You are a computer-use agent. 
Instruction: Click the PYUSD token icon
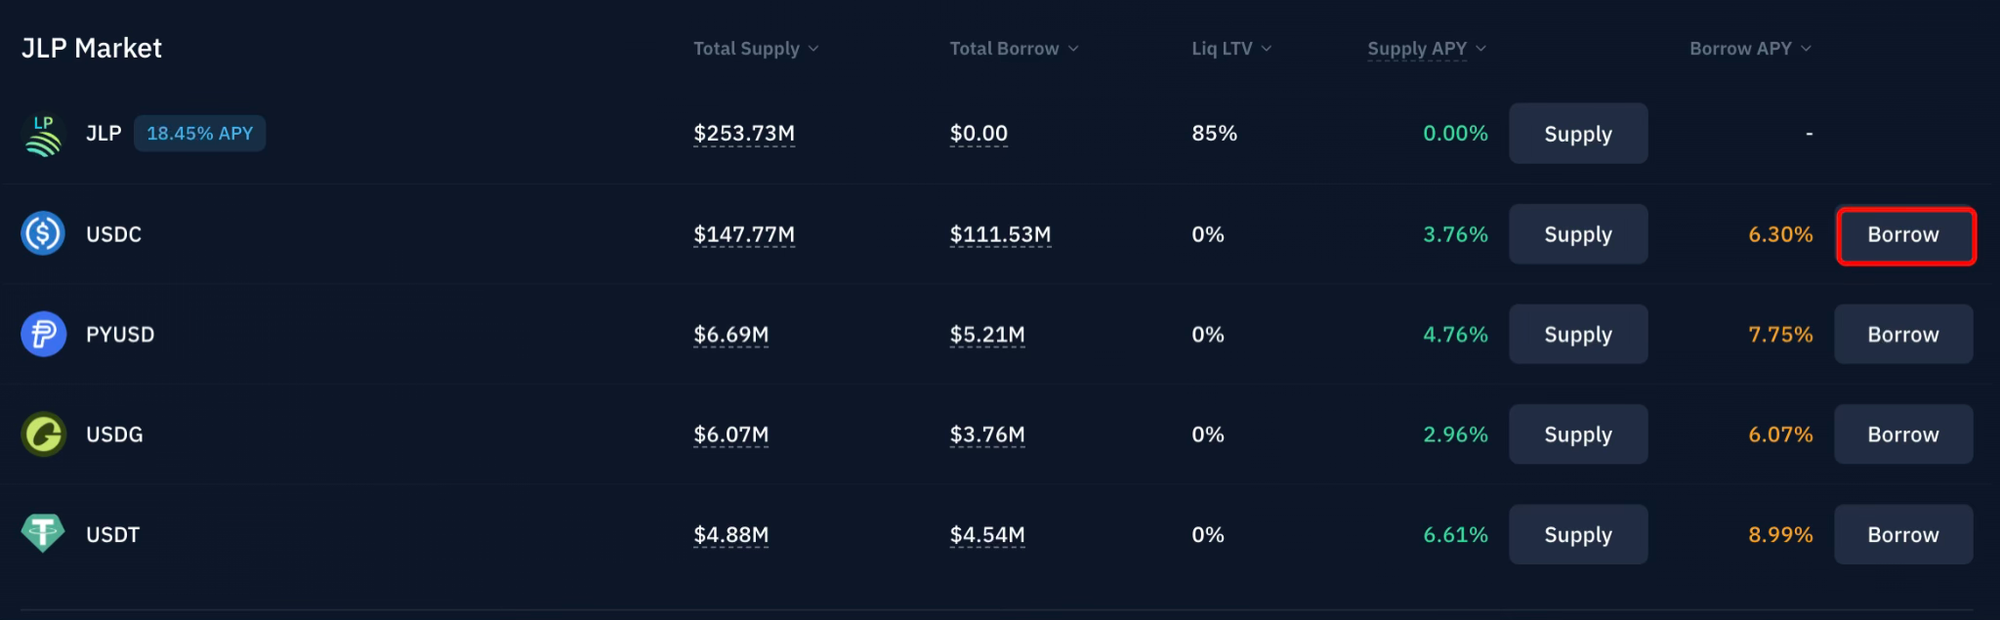(x=43, y=334)
